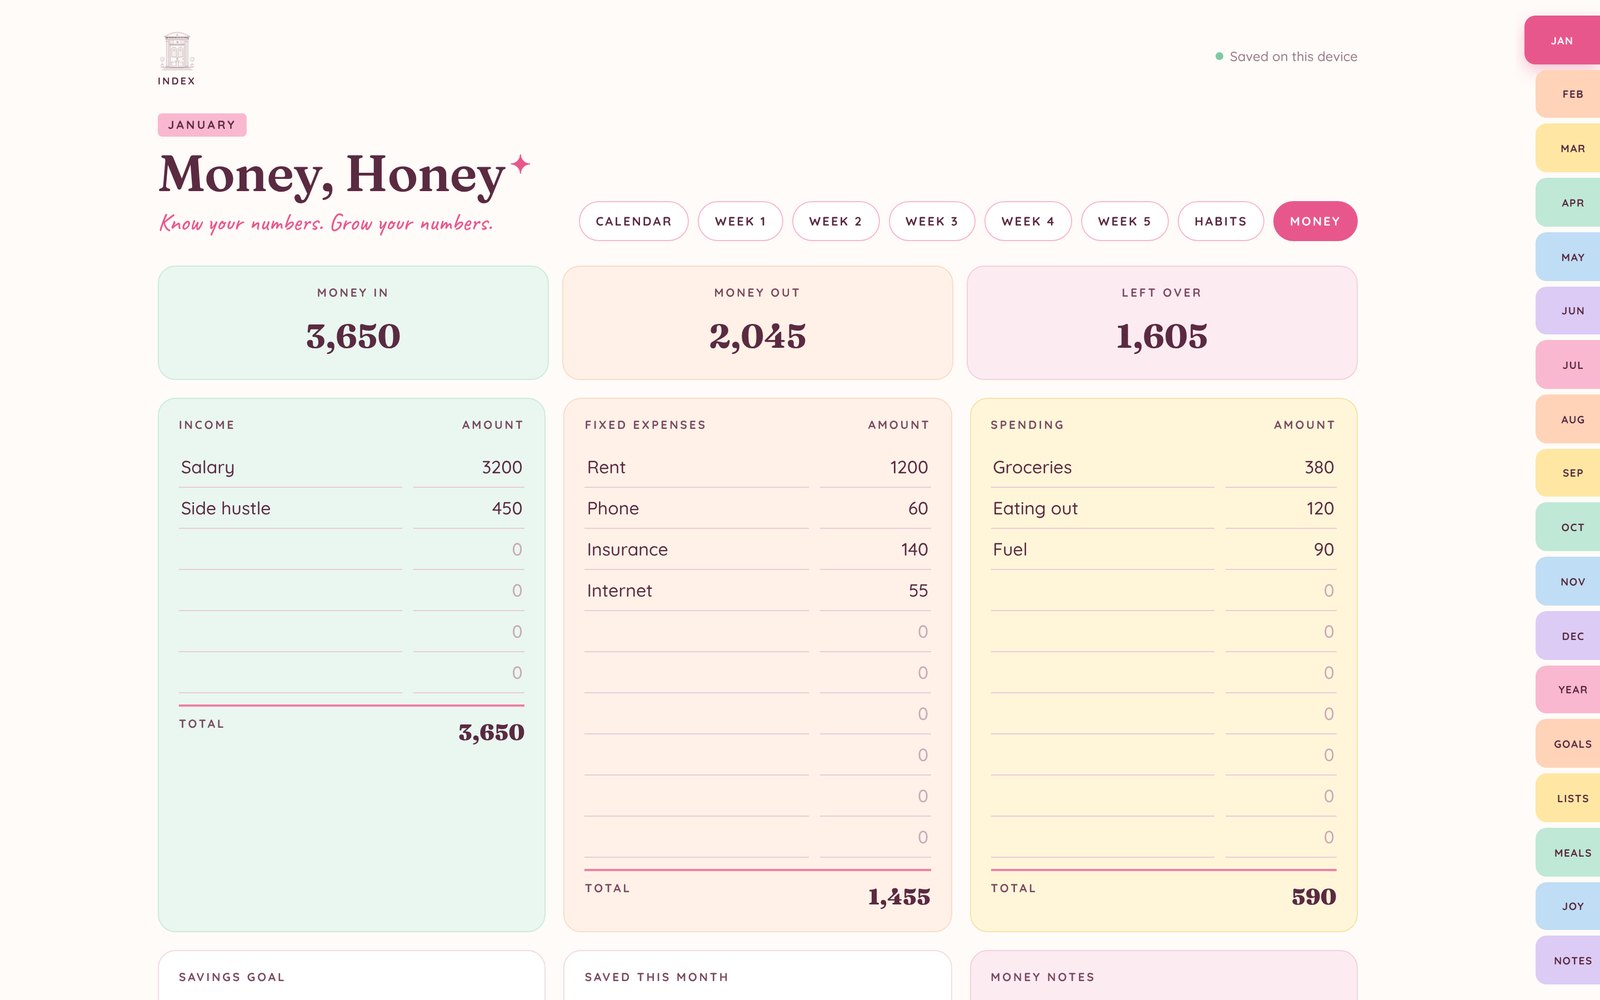The width and height of the screenshot is (1600, 1000).
Task: Open the MAY side tab
Action: coord(1568,257)
